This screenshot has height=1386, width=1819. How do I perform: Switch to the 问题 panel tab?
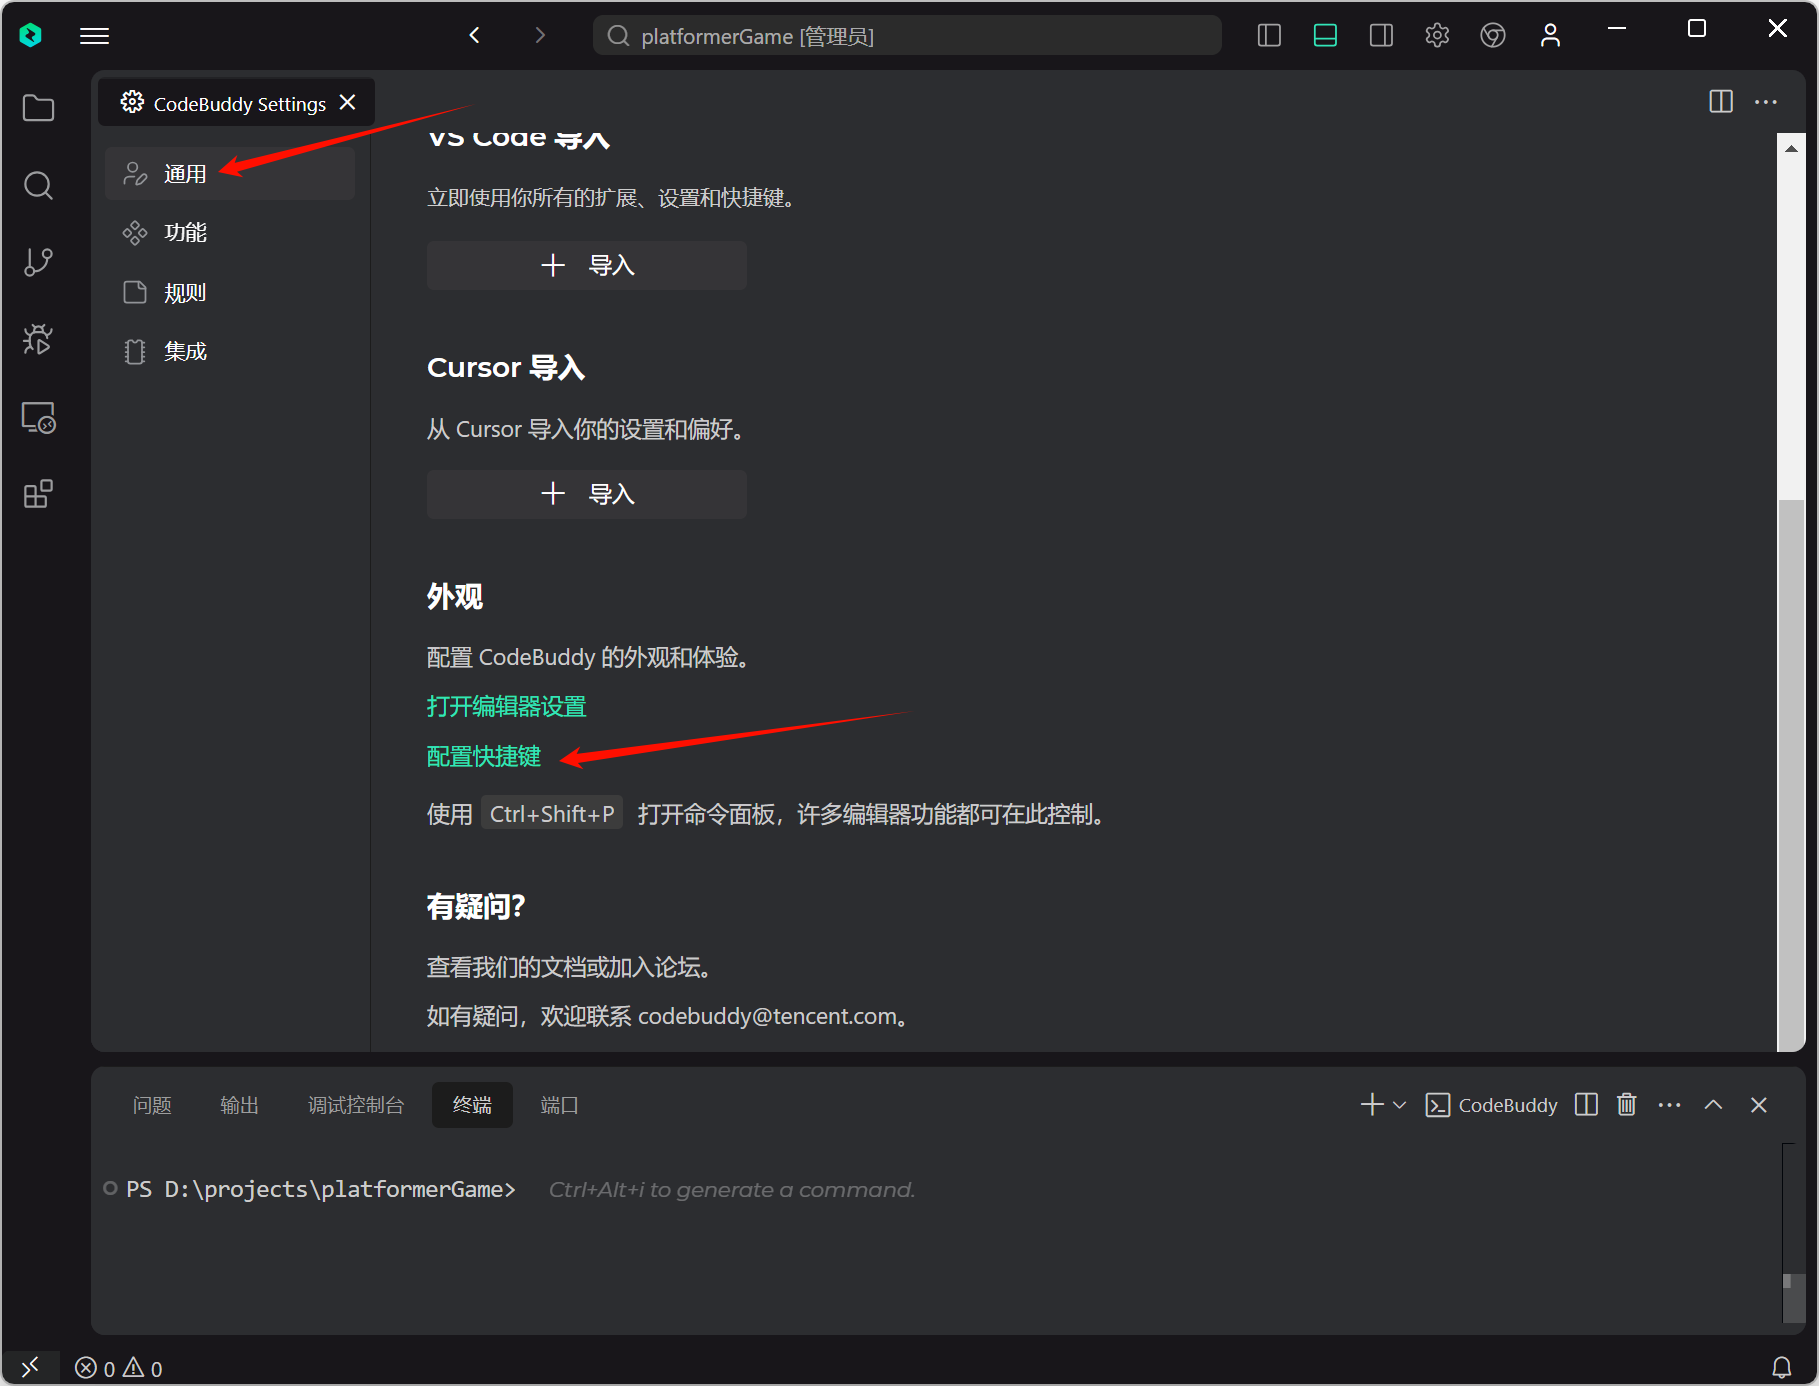point(152,1105)
